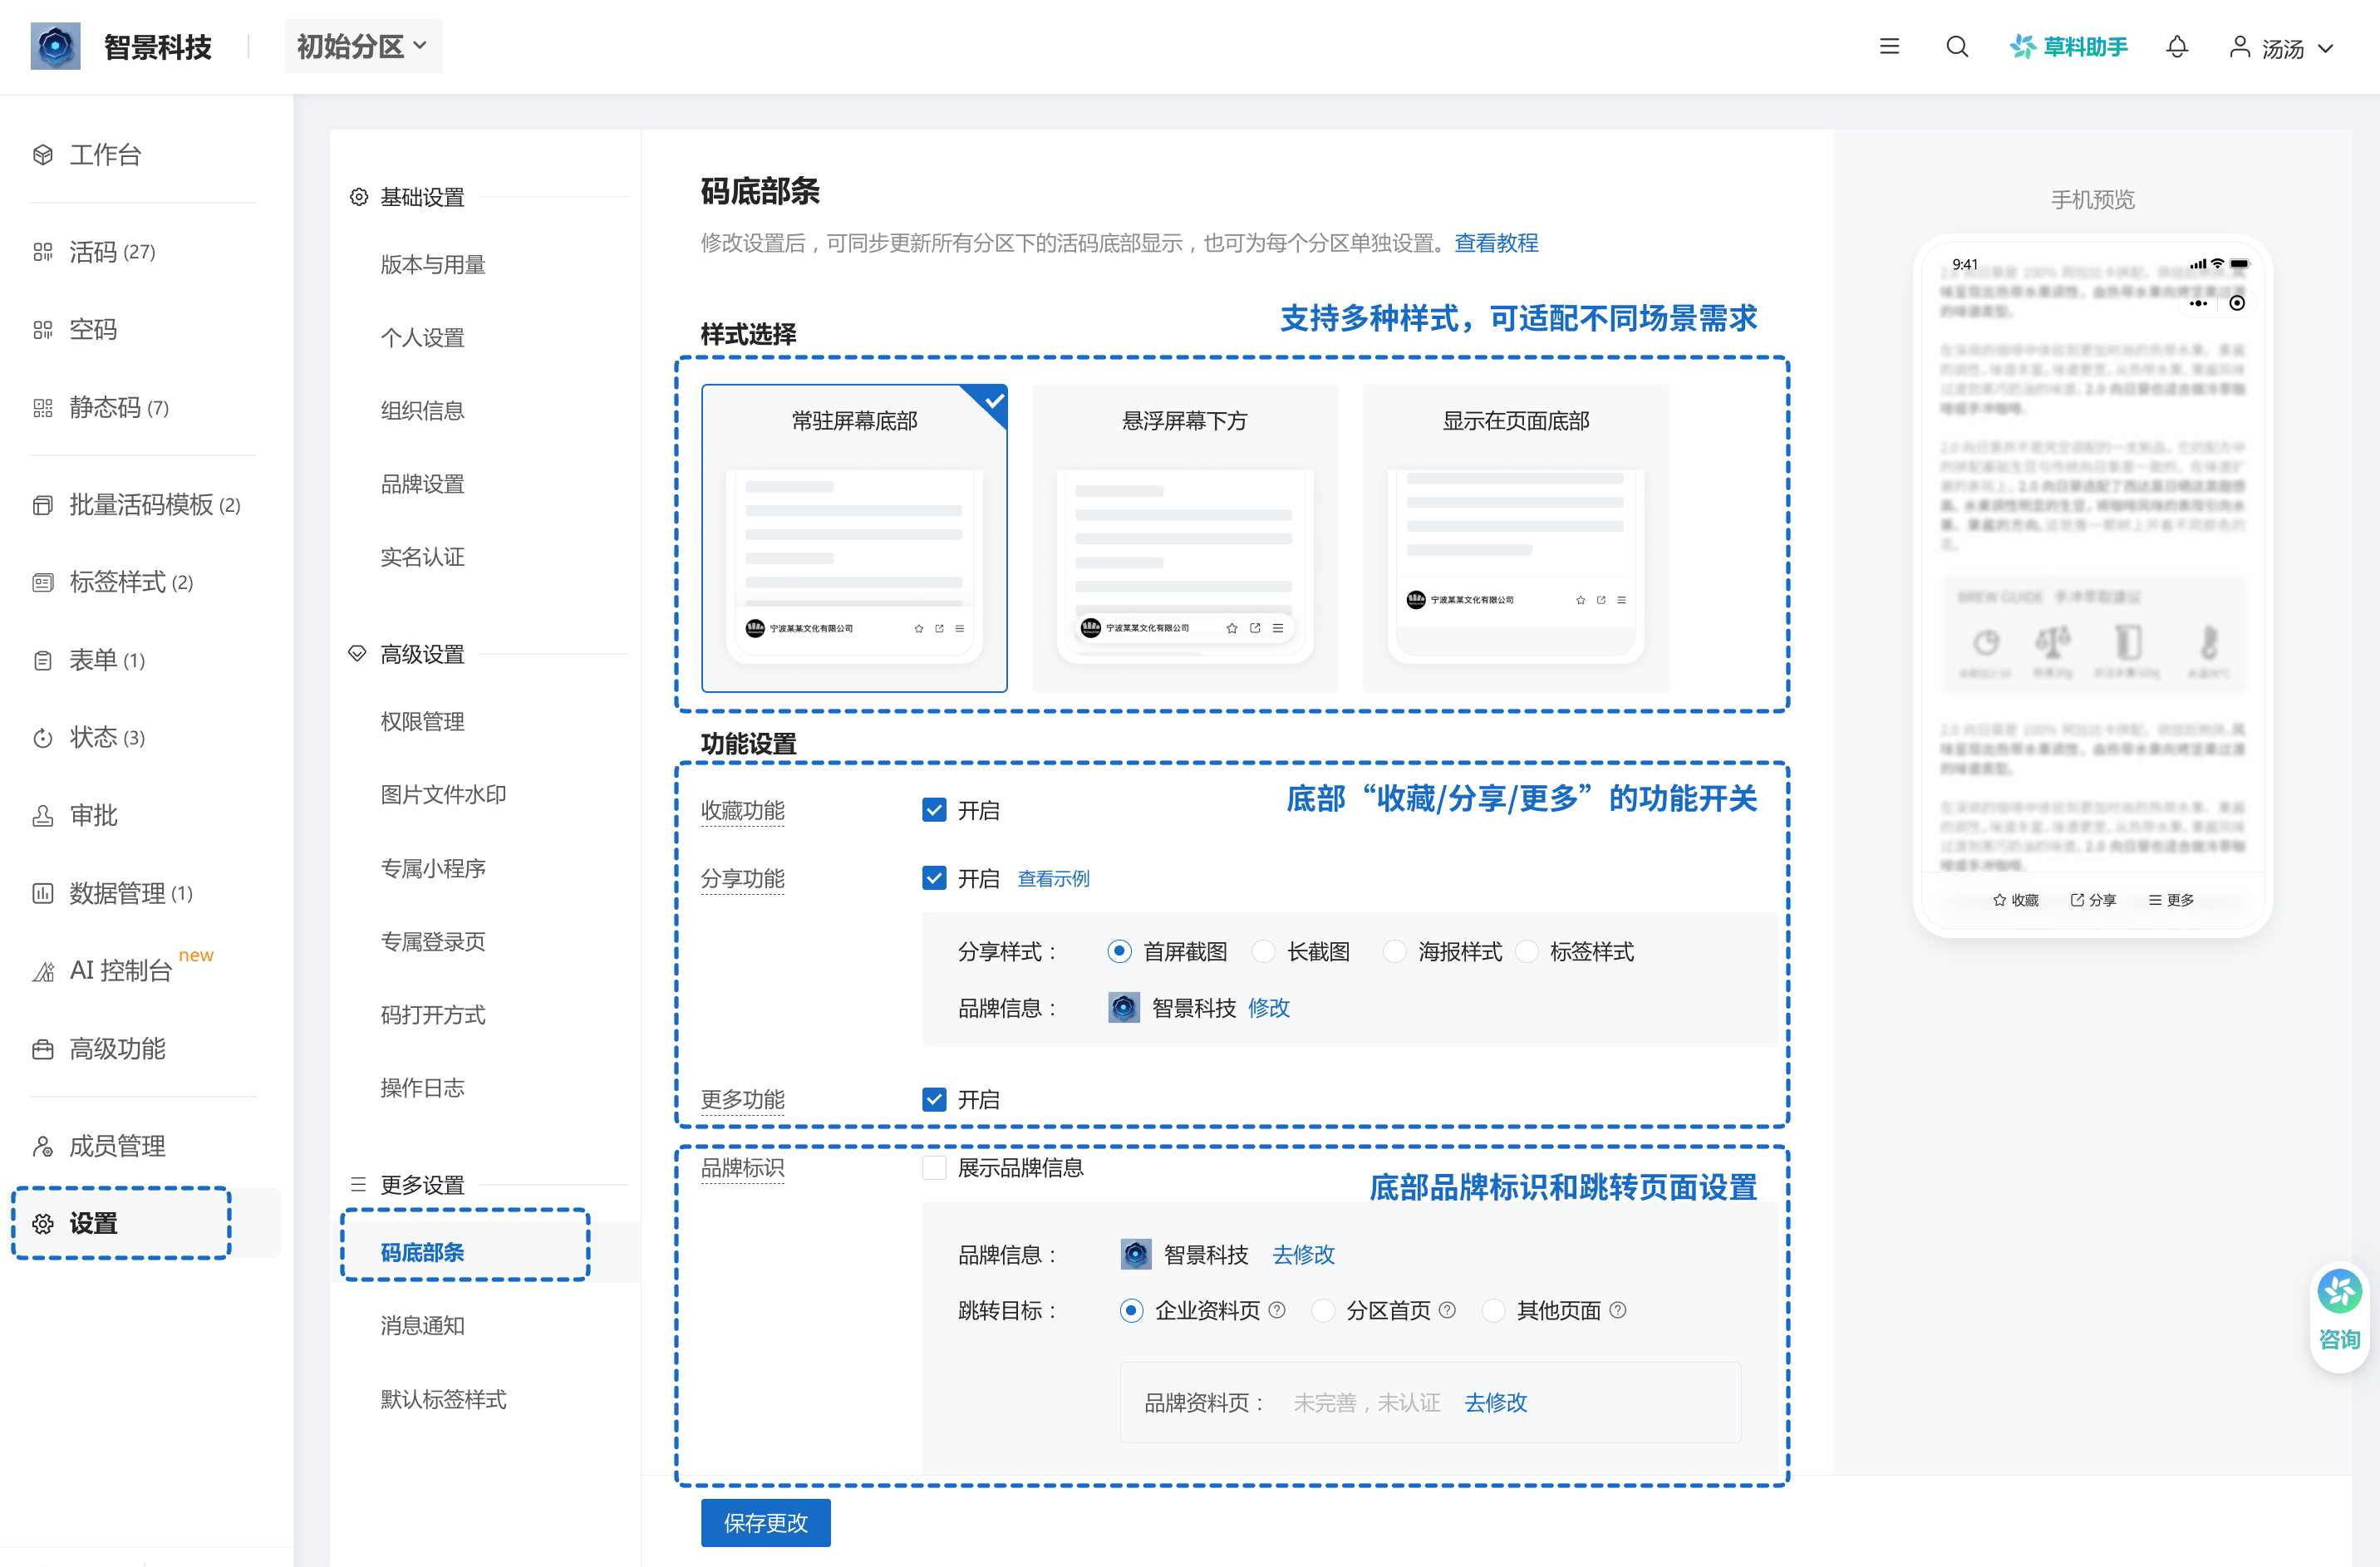Image resolution: width=2380 pixels, height=1567 pixels.
Task: Select the 悬浮屏幕下方 style thumbnail
Action: (x=1184, y=538)
